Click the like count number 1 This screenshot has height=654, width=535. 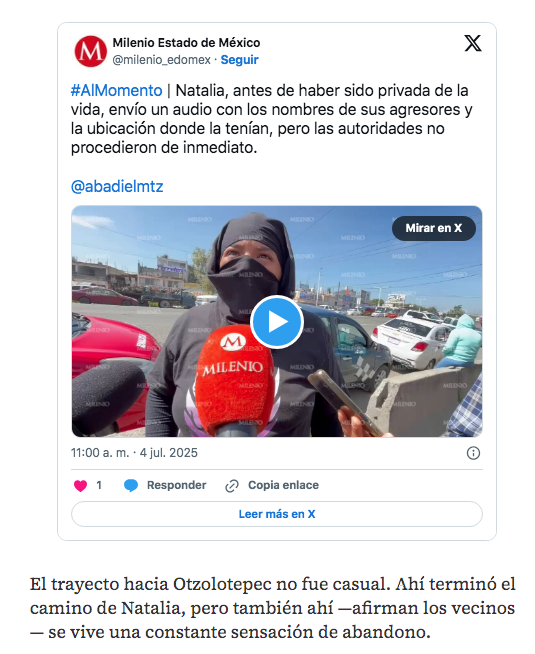(x=99, y=485)
